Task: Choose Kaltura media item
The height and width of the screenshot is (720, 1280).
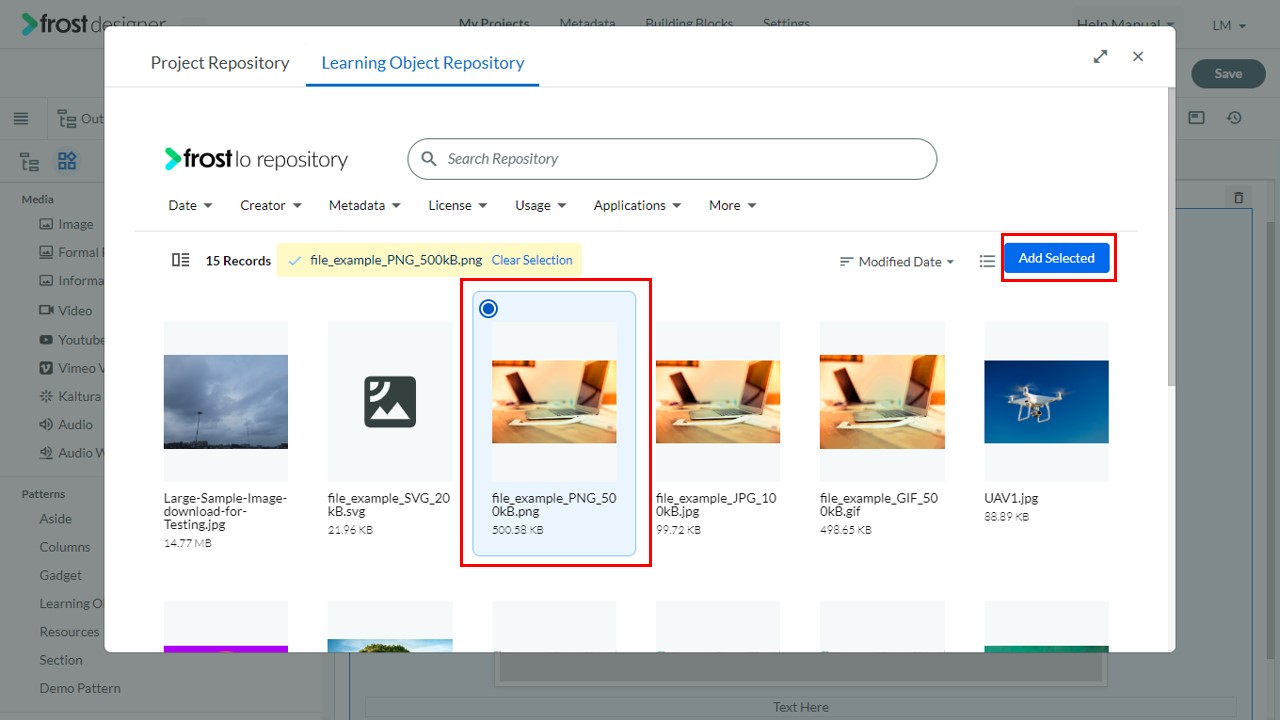Action: pyautogui.click(x=70, y=396)
